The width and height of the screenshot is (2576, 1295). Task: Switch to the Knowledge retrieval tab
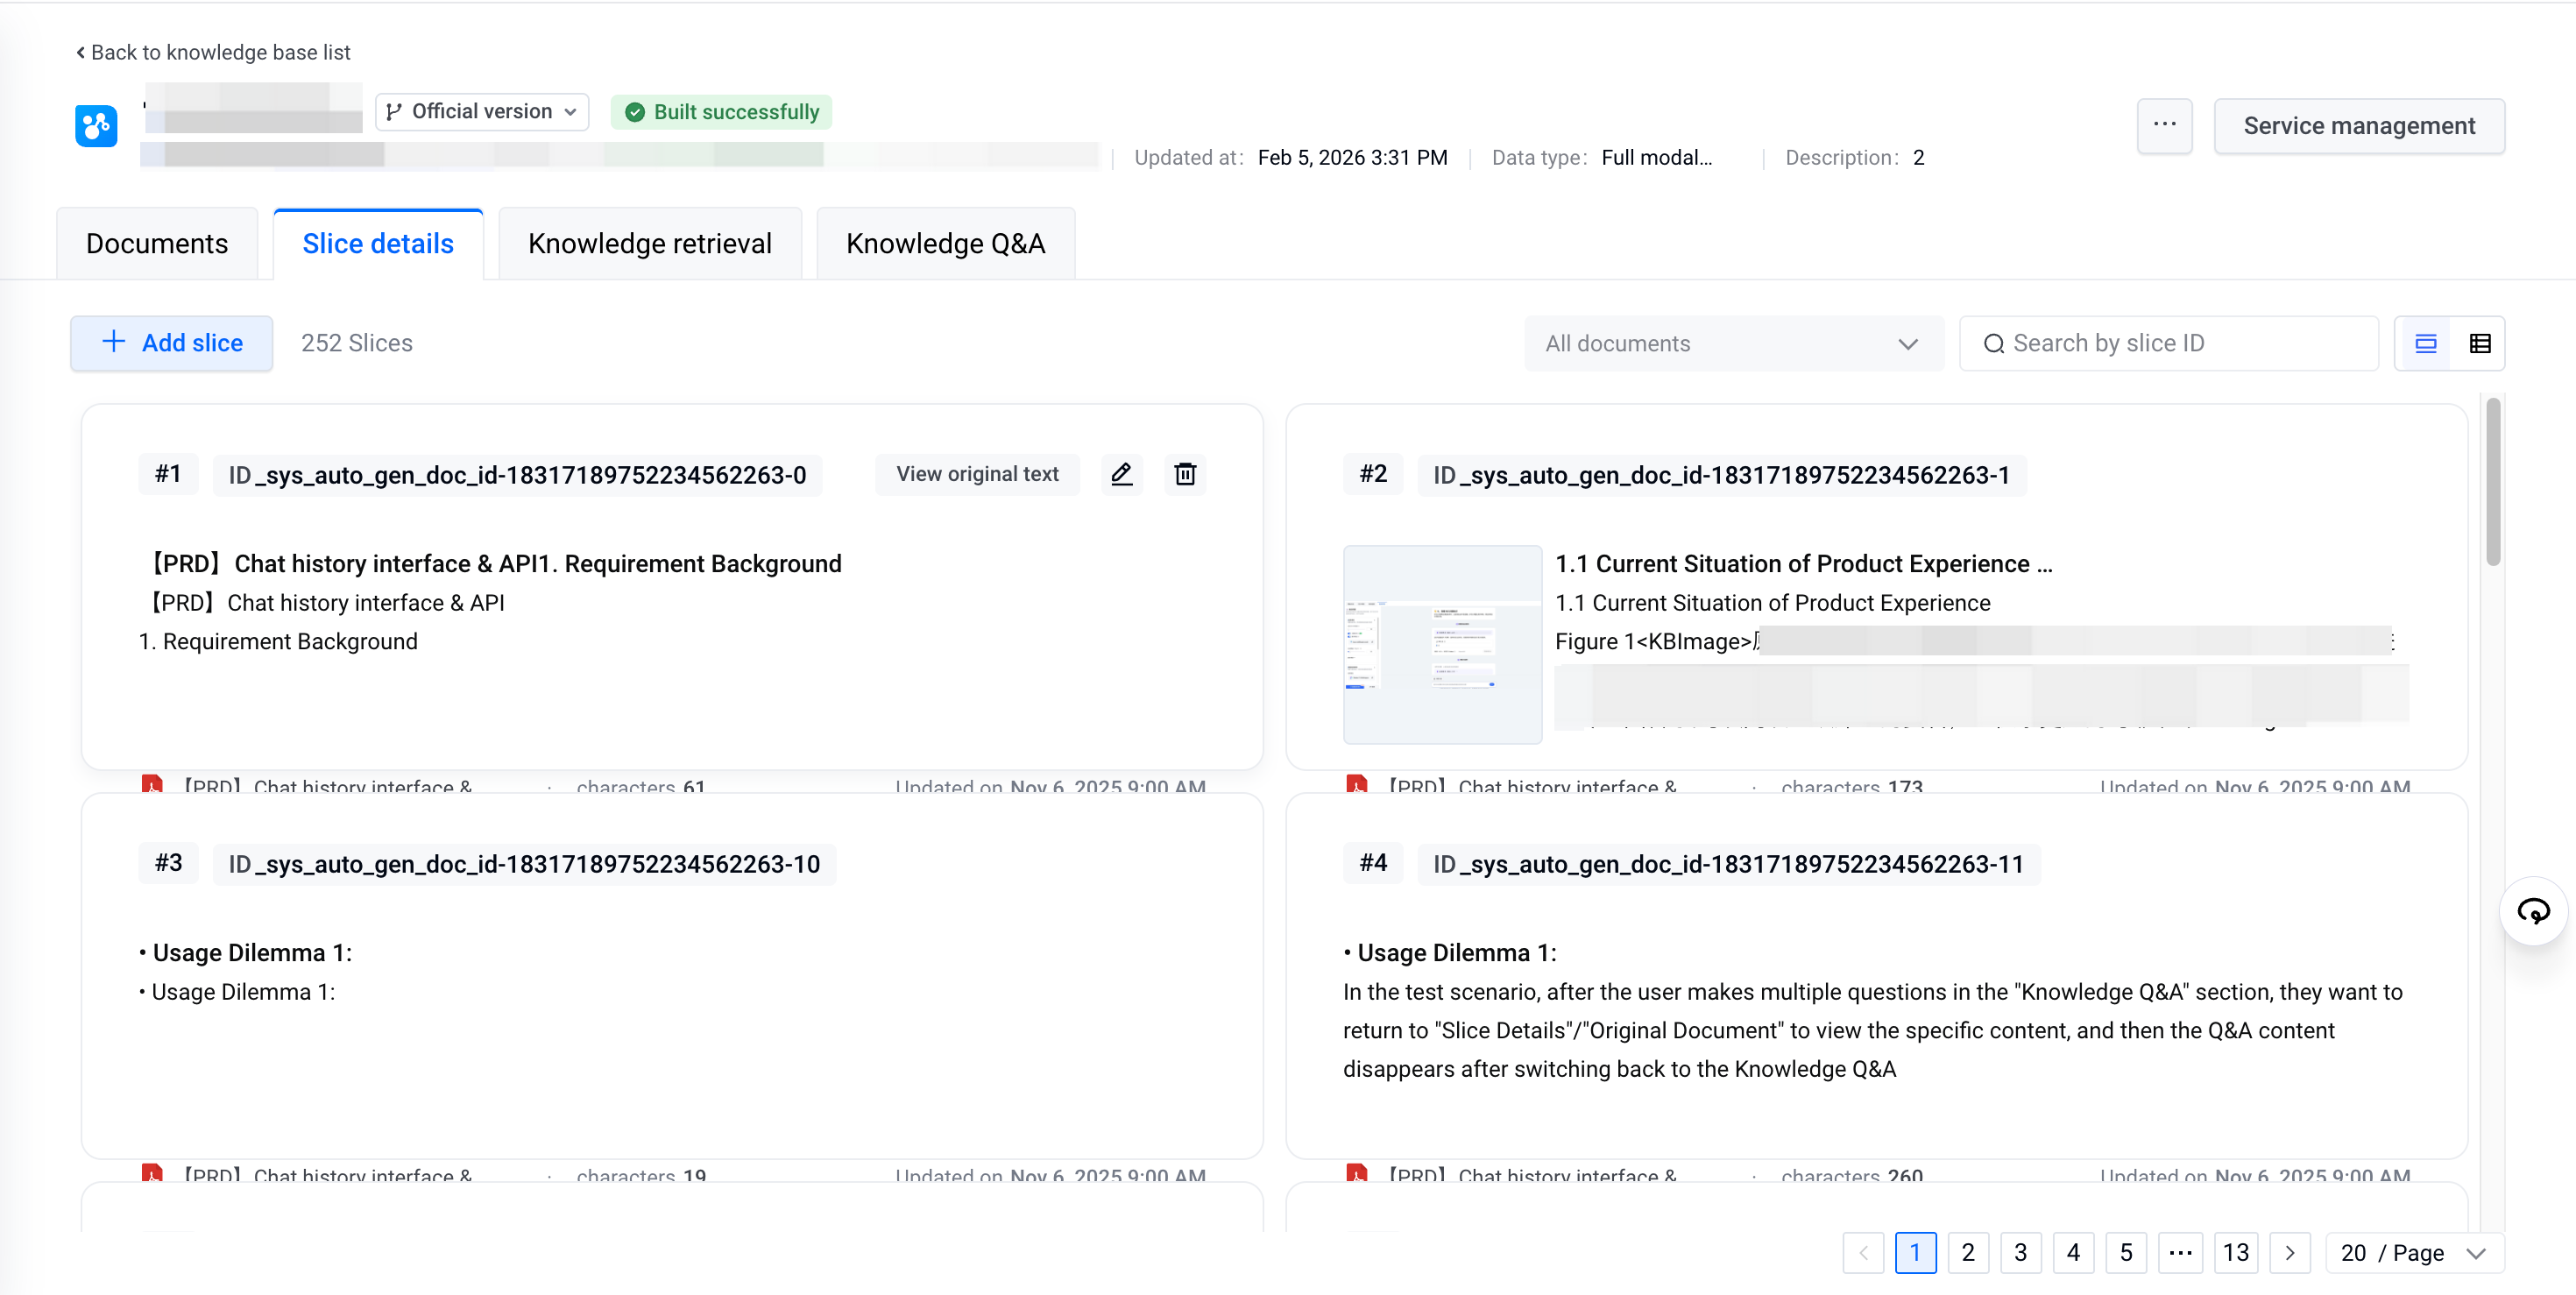(649, 244)
